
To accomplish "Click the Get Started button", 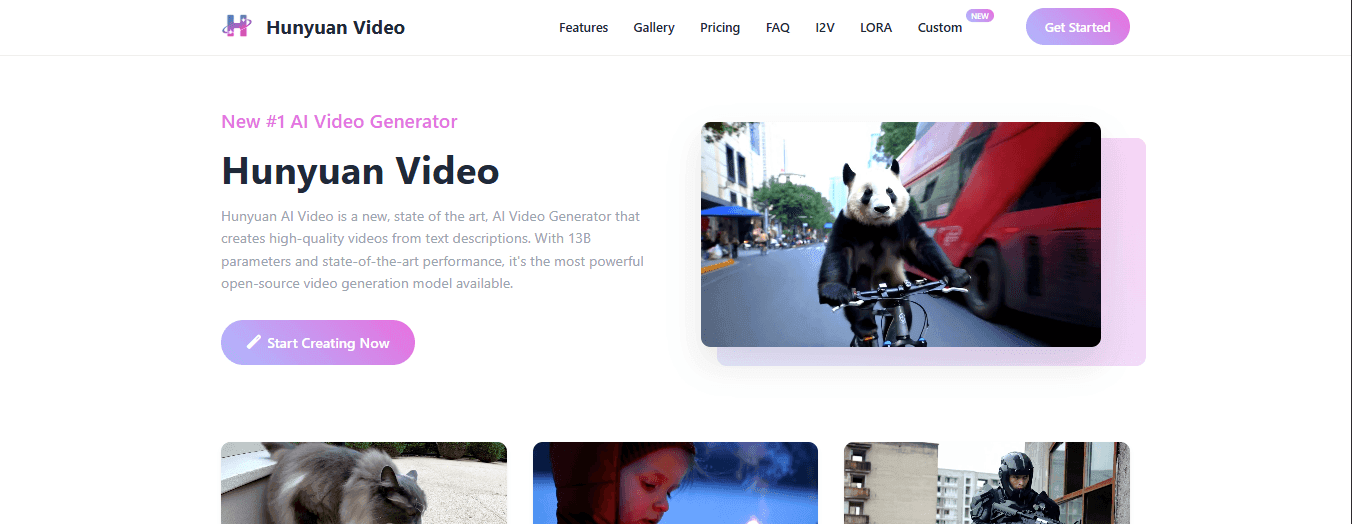I will 1078,27.
